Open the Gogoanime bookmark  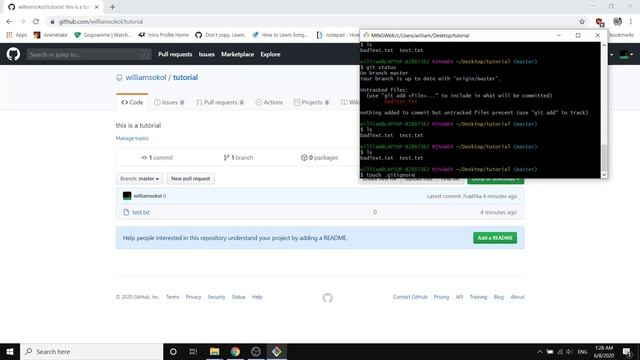[x=103, y=35]
